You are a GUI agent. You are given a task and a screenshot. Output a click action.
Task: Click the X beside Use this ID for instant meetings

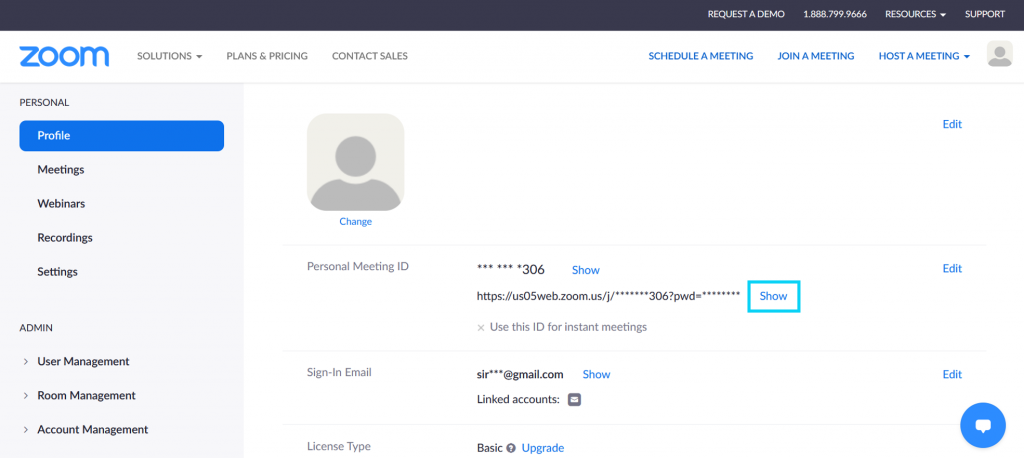[x=481, y=327]
